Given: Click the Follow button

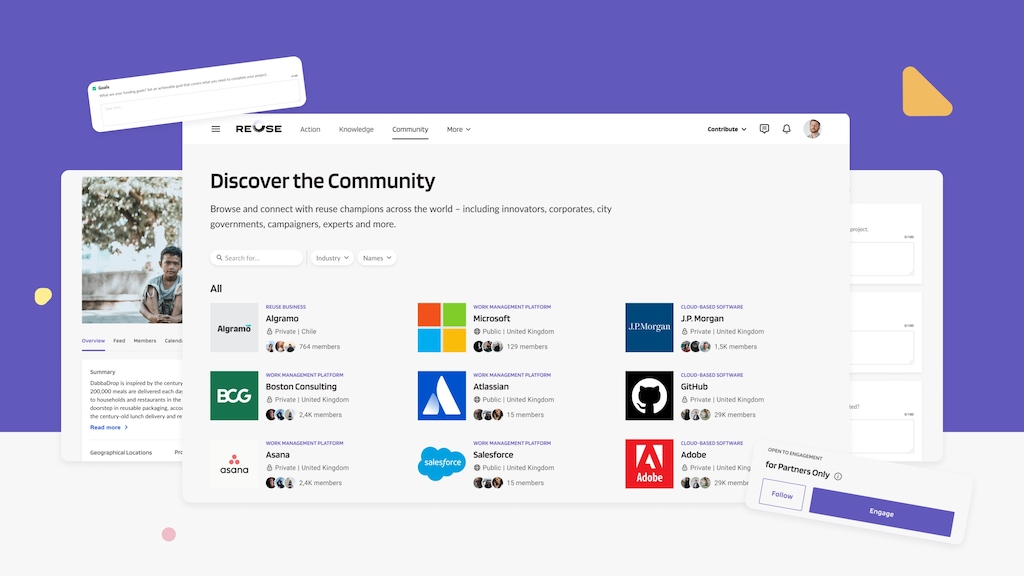Looking at the screenshot, I should coord(782,494).
